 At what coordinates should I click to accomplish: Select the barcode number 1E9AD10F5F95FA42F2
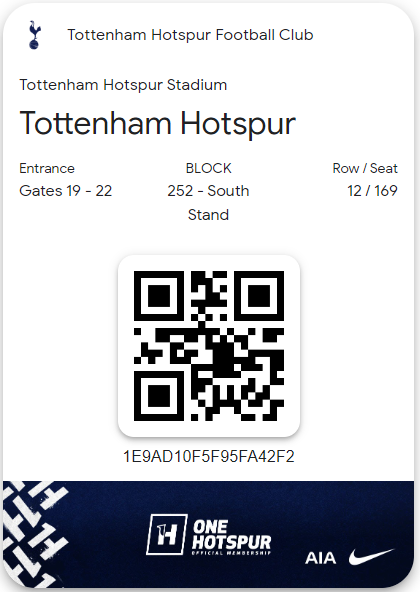coord(209,456)
